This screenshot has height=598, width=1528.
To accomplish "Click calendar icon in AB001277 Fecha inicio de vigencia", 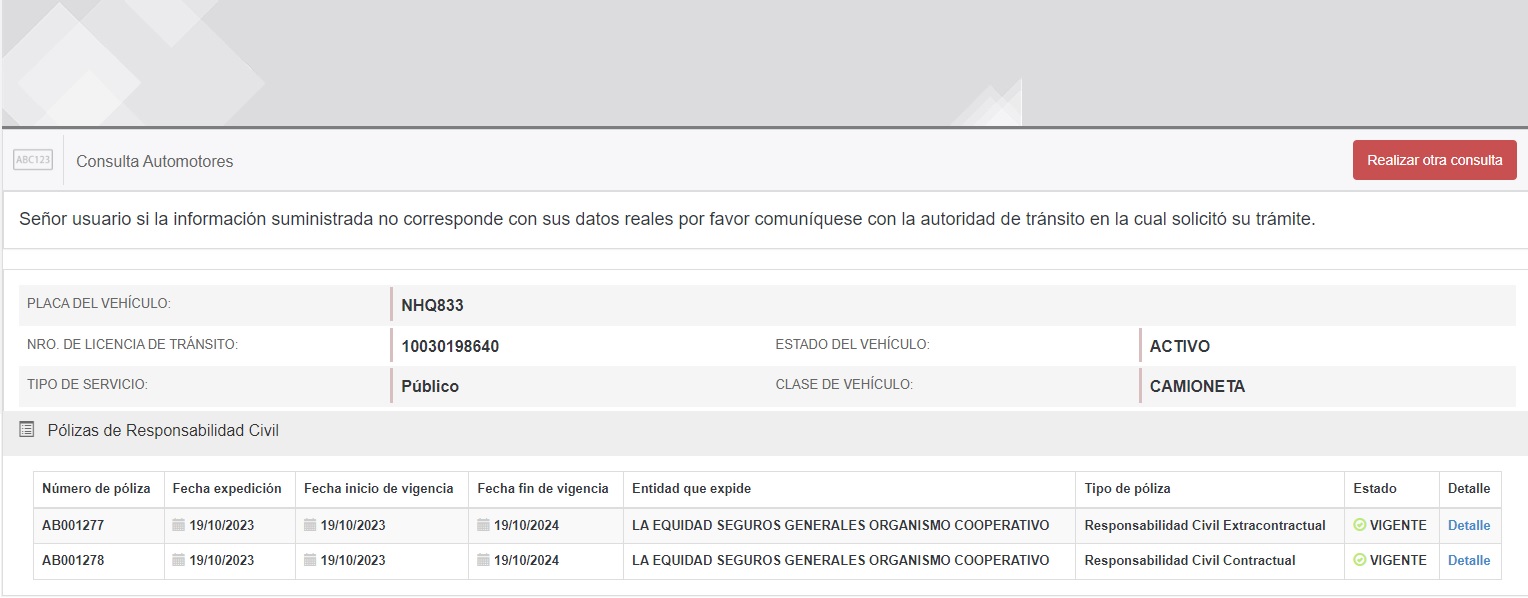I will [310, 525].
